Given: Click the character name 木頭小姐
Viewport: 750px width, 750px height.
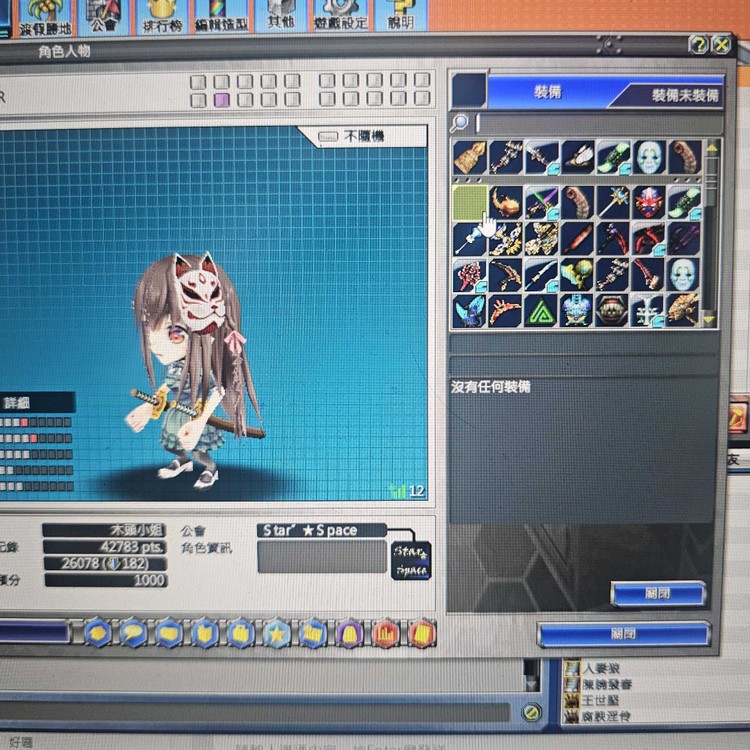Looking at the screenshot, I should click(137, 530).
